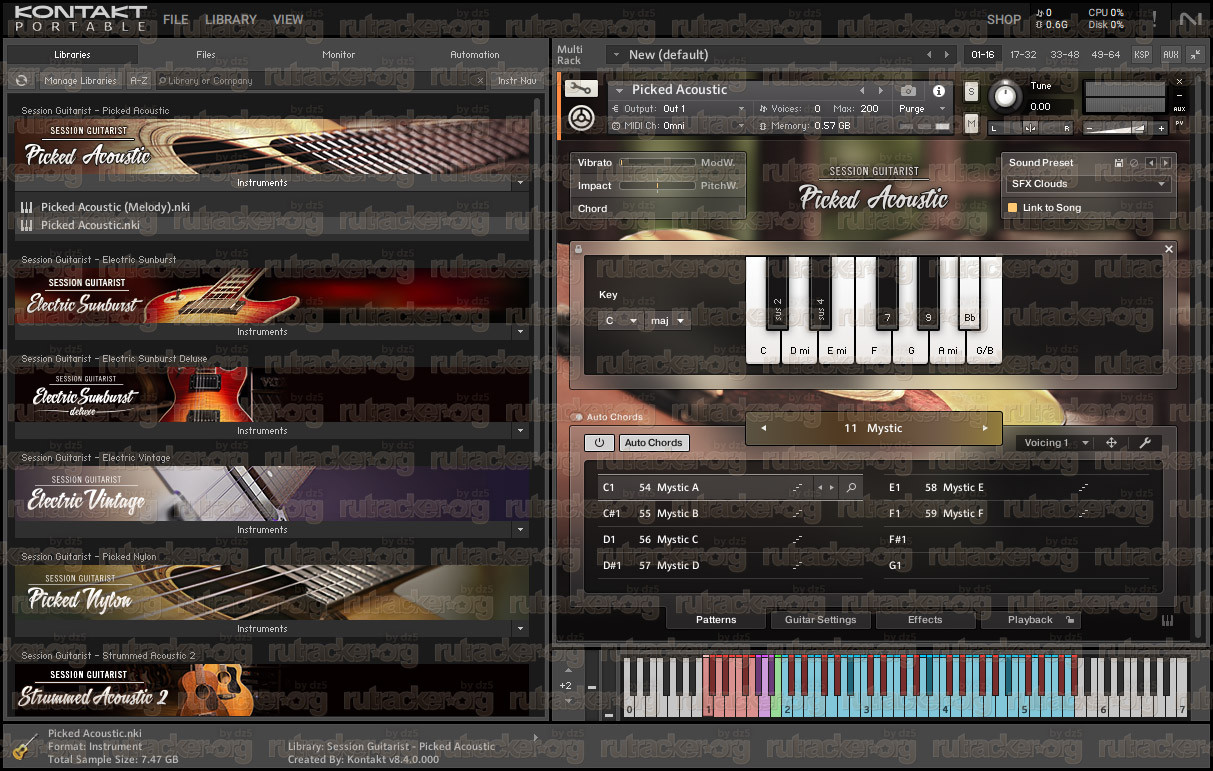This screenshot has height=771, width=1213.
Task: Adjust the Vibrato slider
Action: pos(657,162)
